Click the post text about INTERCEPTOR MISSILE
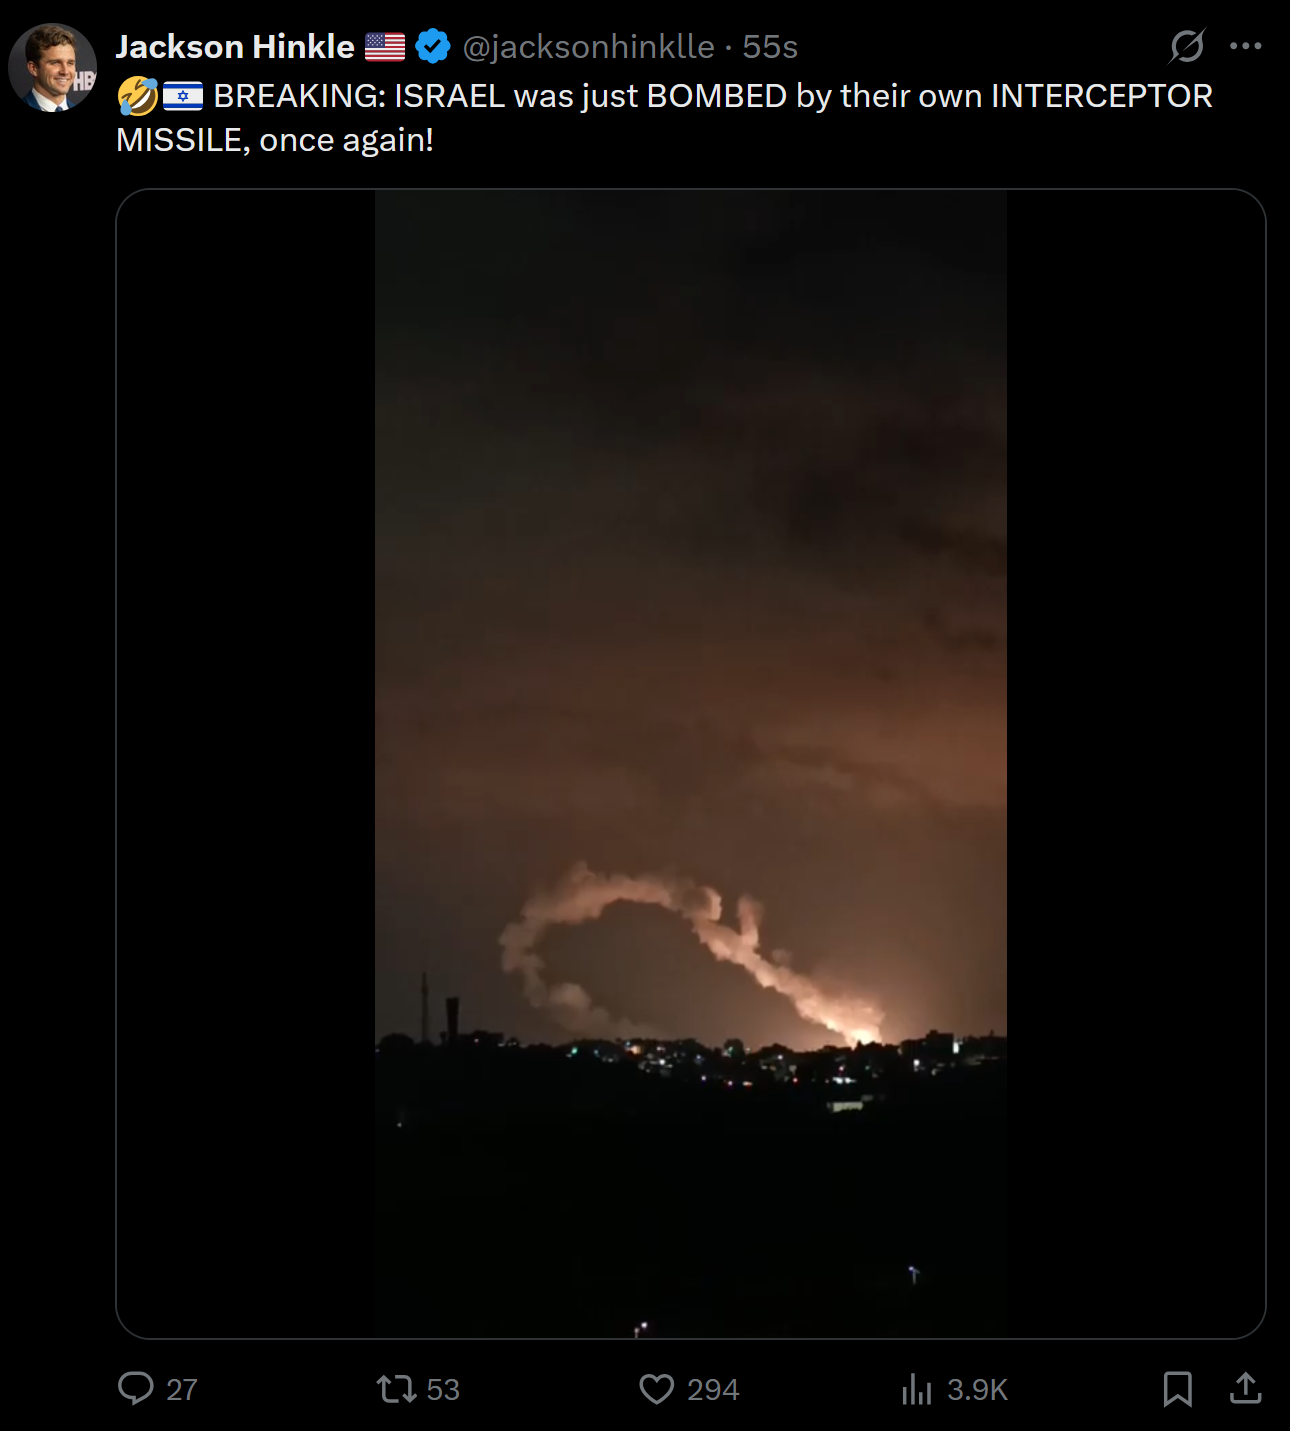The width and height of the screenshot is (1290, 1431). coord(664,118)
